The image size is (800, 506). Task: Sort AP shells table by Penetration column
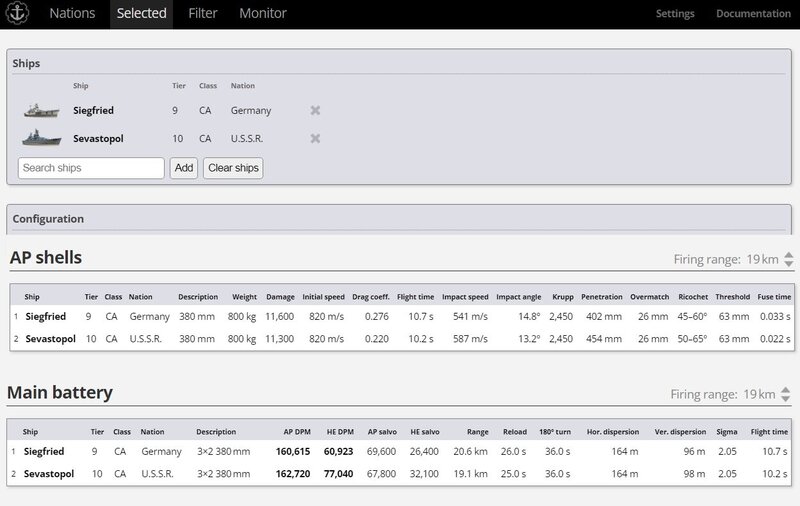(x=602, y=297)
